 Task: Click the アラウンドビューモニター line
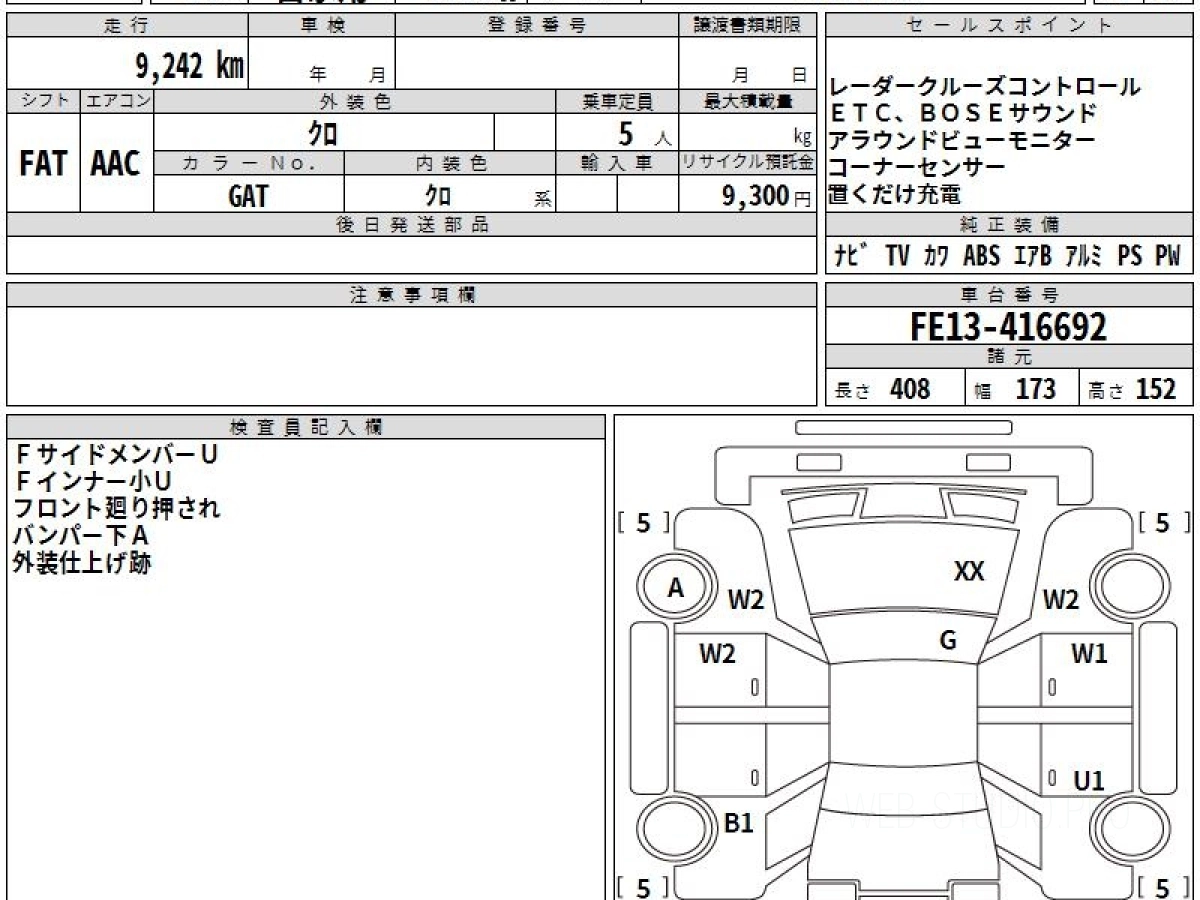(x=962, y=141)
